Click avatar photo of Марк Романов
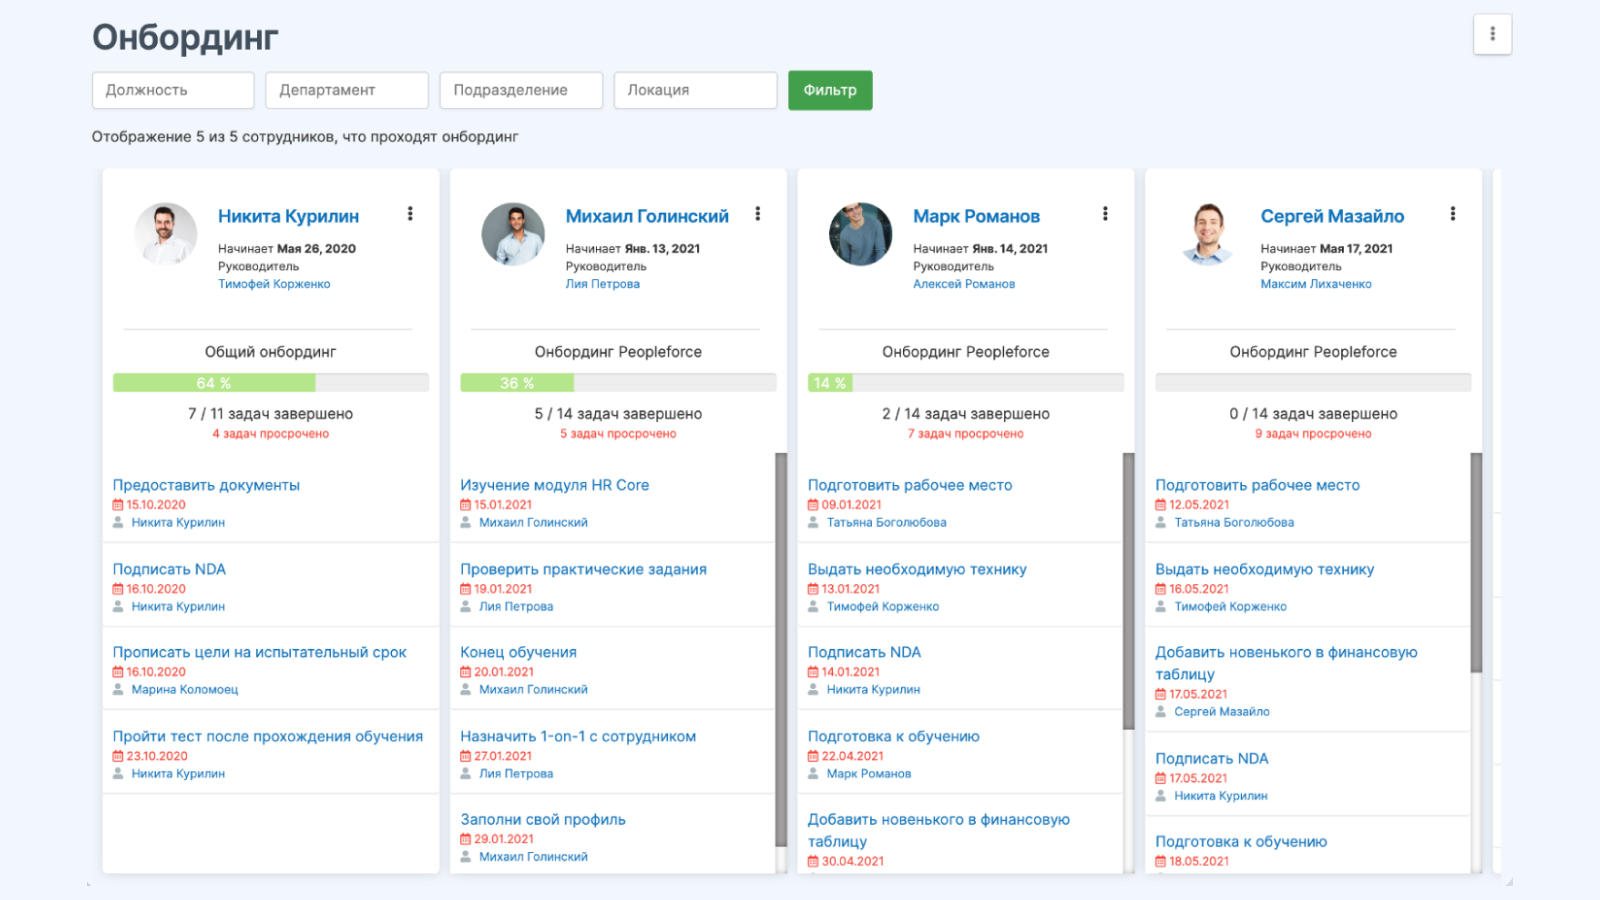This screenshot has height=900, width=1600. 861,234
